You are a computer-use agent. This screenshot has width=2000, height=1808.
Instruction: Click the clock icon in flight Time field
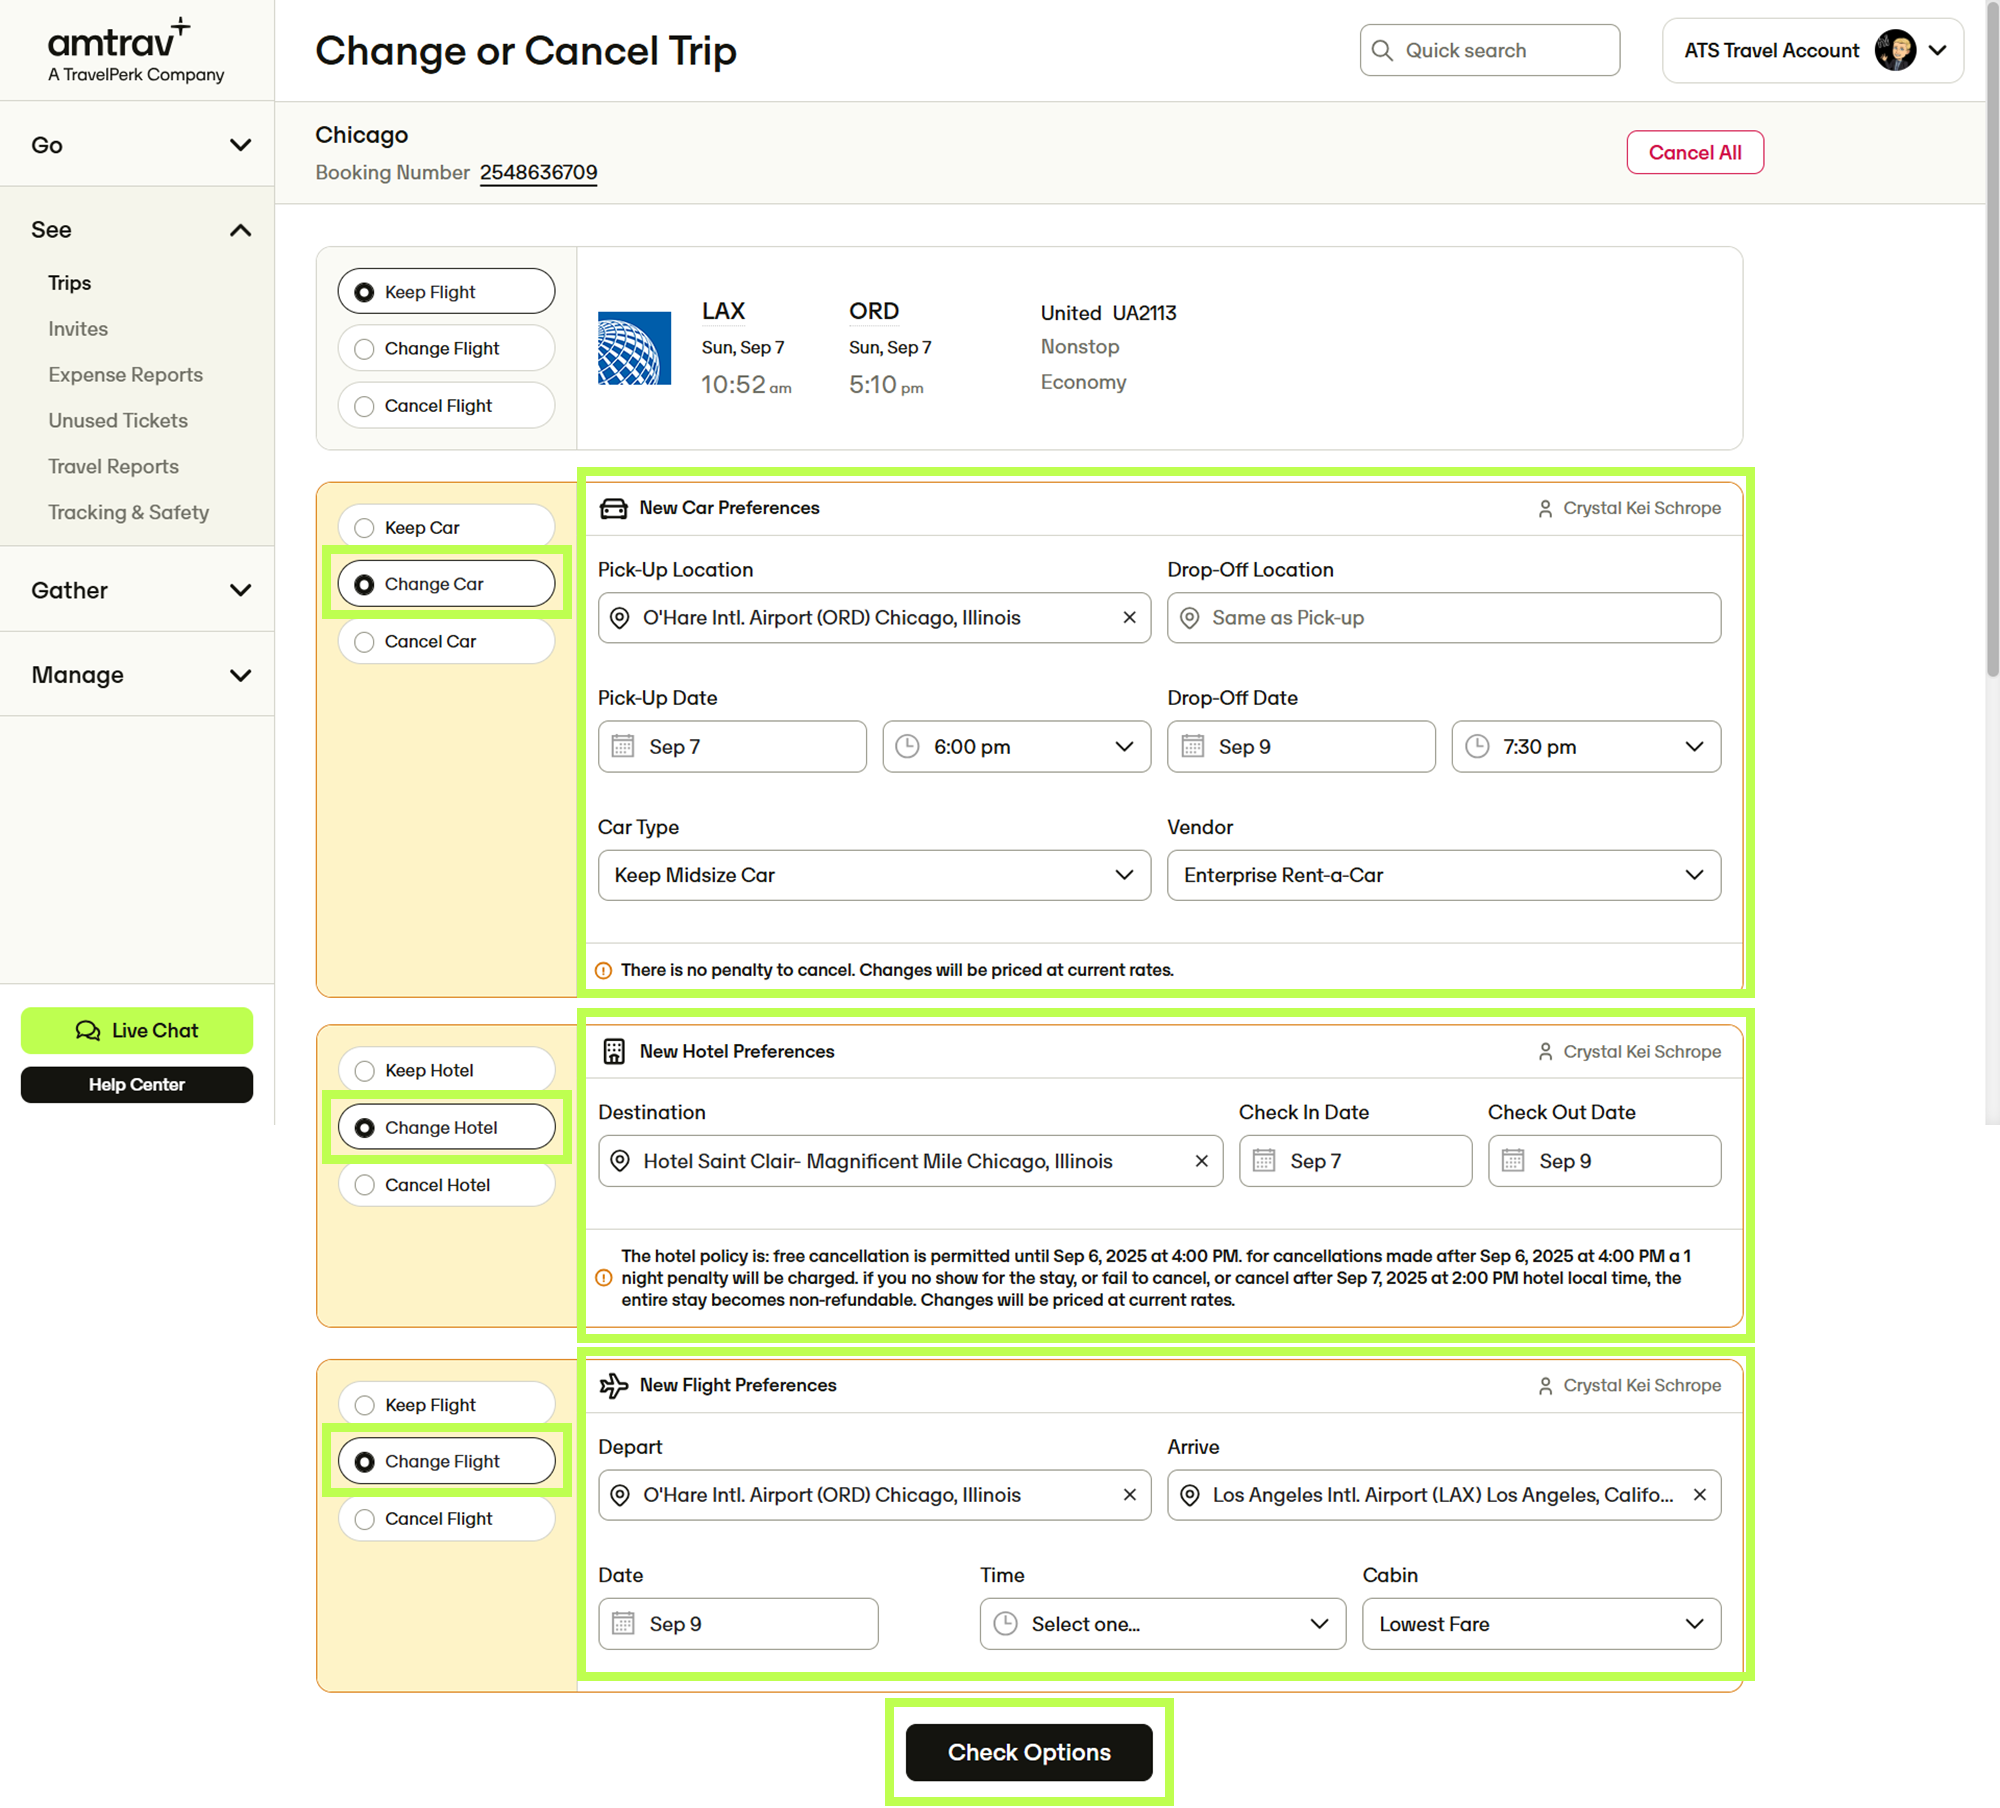tap(1005, 1623)
